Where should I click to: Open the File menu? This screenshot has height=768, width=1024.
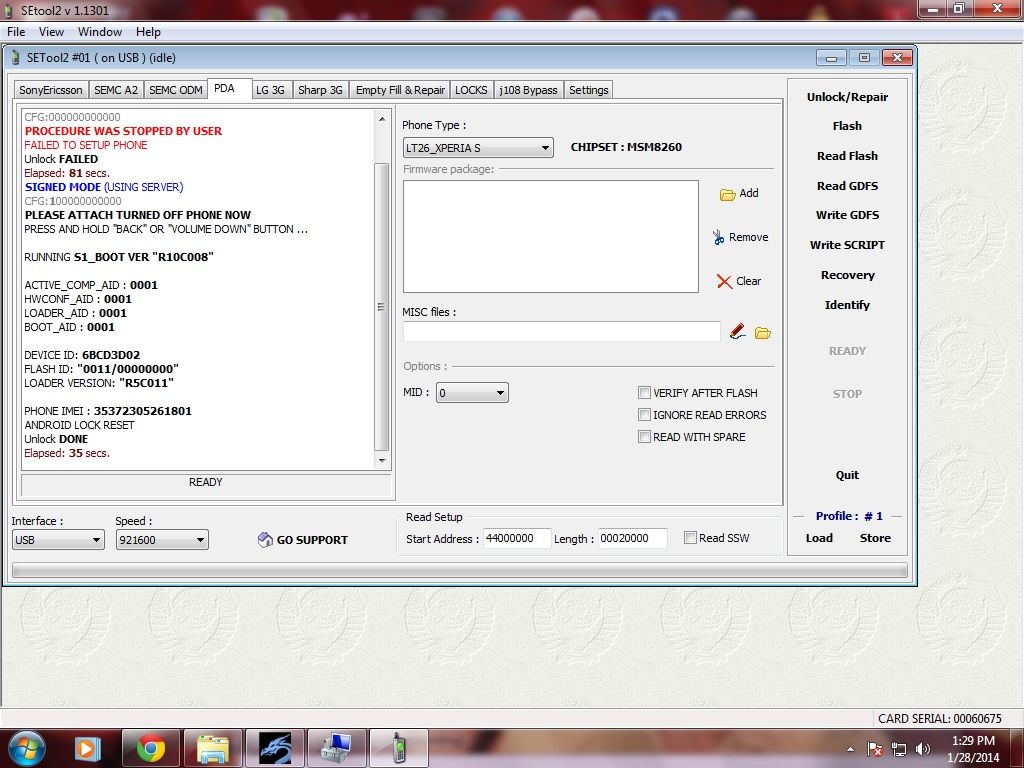tap(16, 32)
